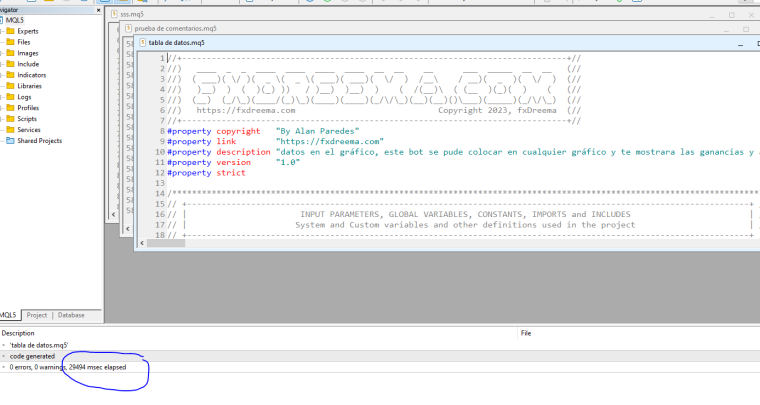The image size is (760, 405).
Task: Select the Profiles folder label in Navigator
Action: [28, 108]
